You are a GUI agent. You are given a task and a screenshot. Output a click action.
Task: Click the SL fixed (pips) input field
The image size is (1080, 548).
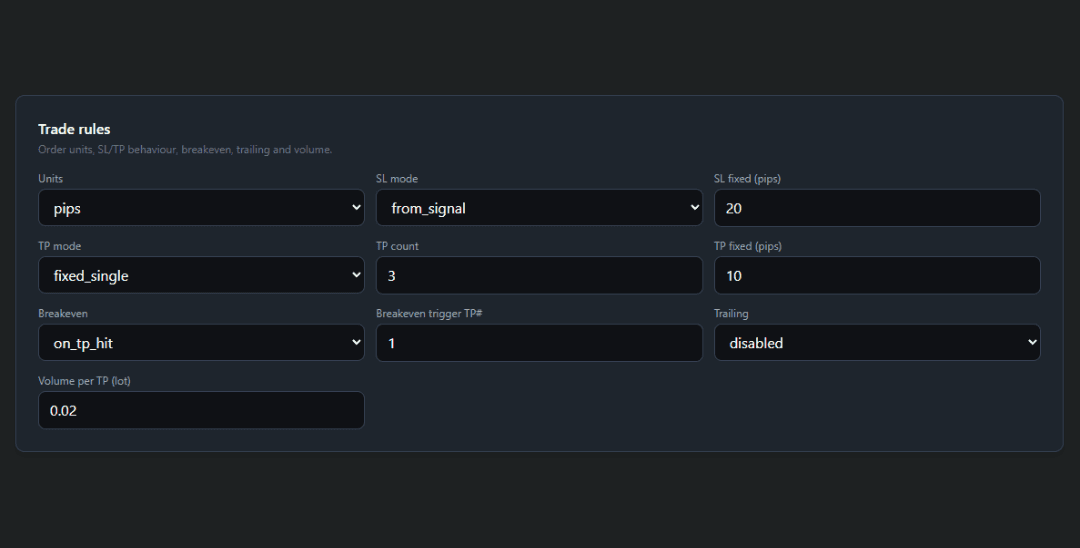[877, 208]
